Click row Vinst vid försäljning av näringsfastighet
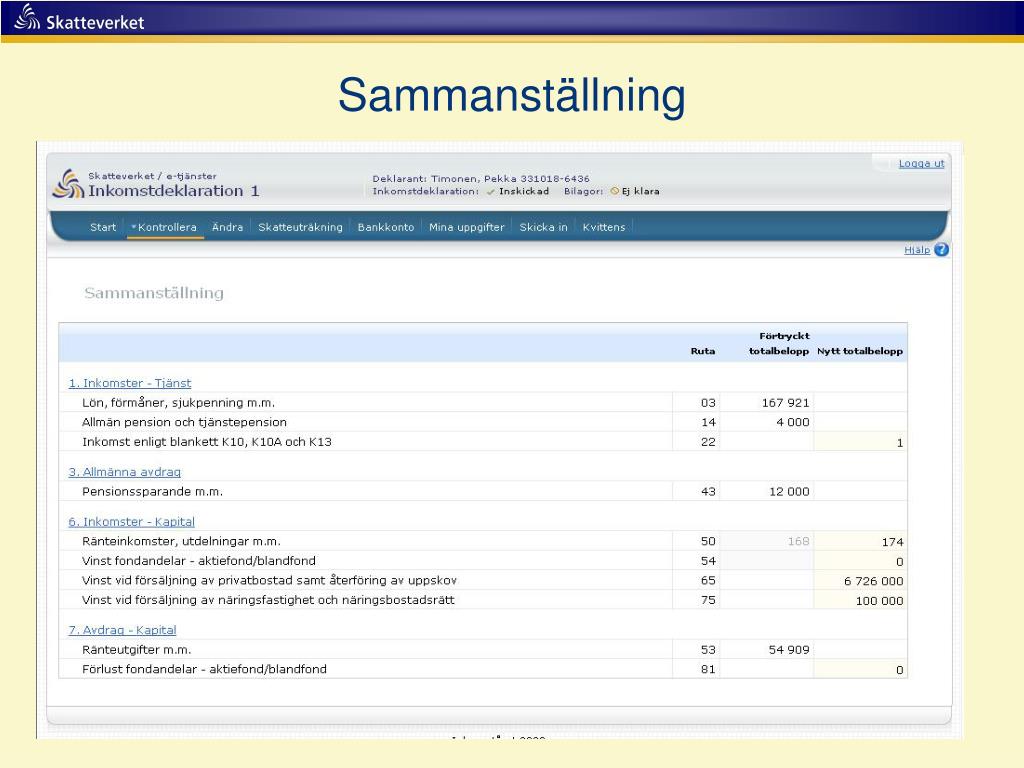The height and width of the screenshot is (768, 1024). [x=483, y=600]
